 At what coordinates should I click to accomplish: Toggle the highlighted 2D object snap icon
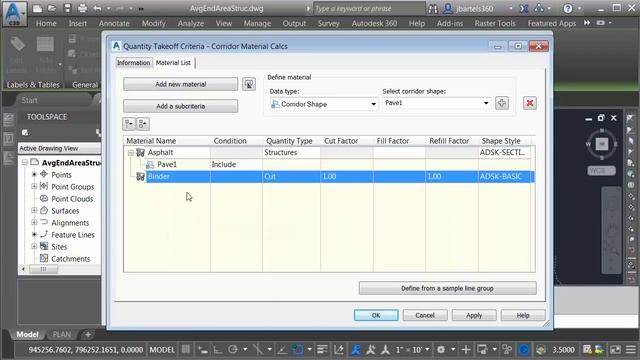pyautogui.click(x=298, y=349)
